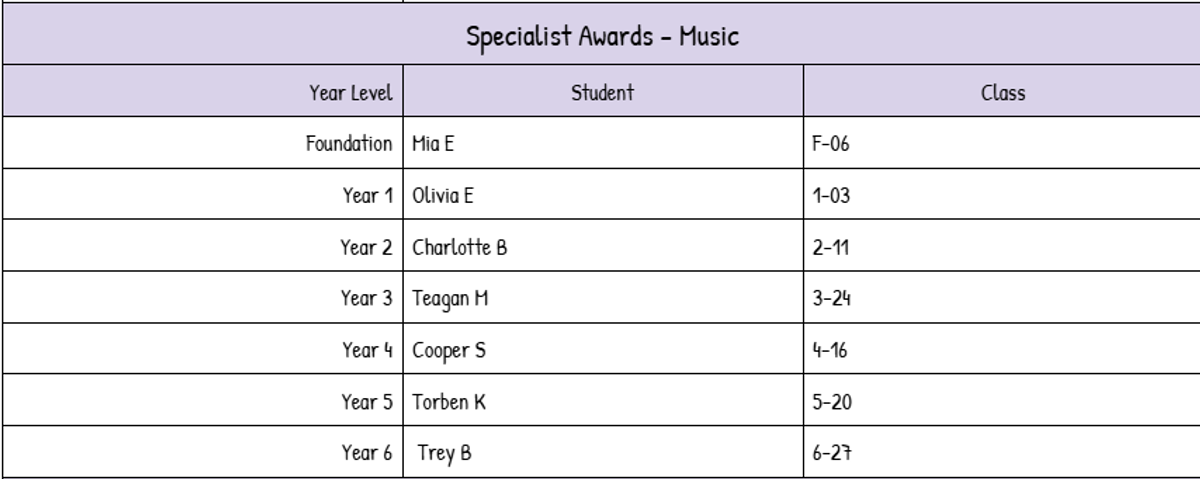The width and height of the screenshot is (1200, 479).
Task: Click the 'Year 3' cell
Action: (367, 298)
